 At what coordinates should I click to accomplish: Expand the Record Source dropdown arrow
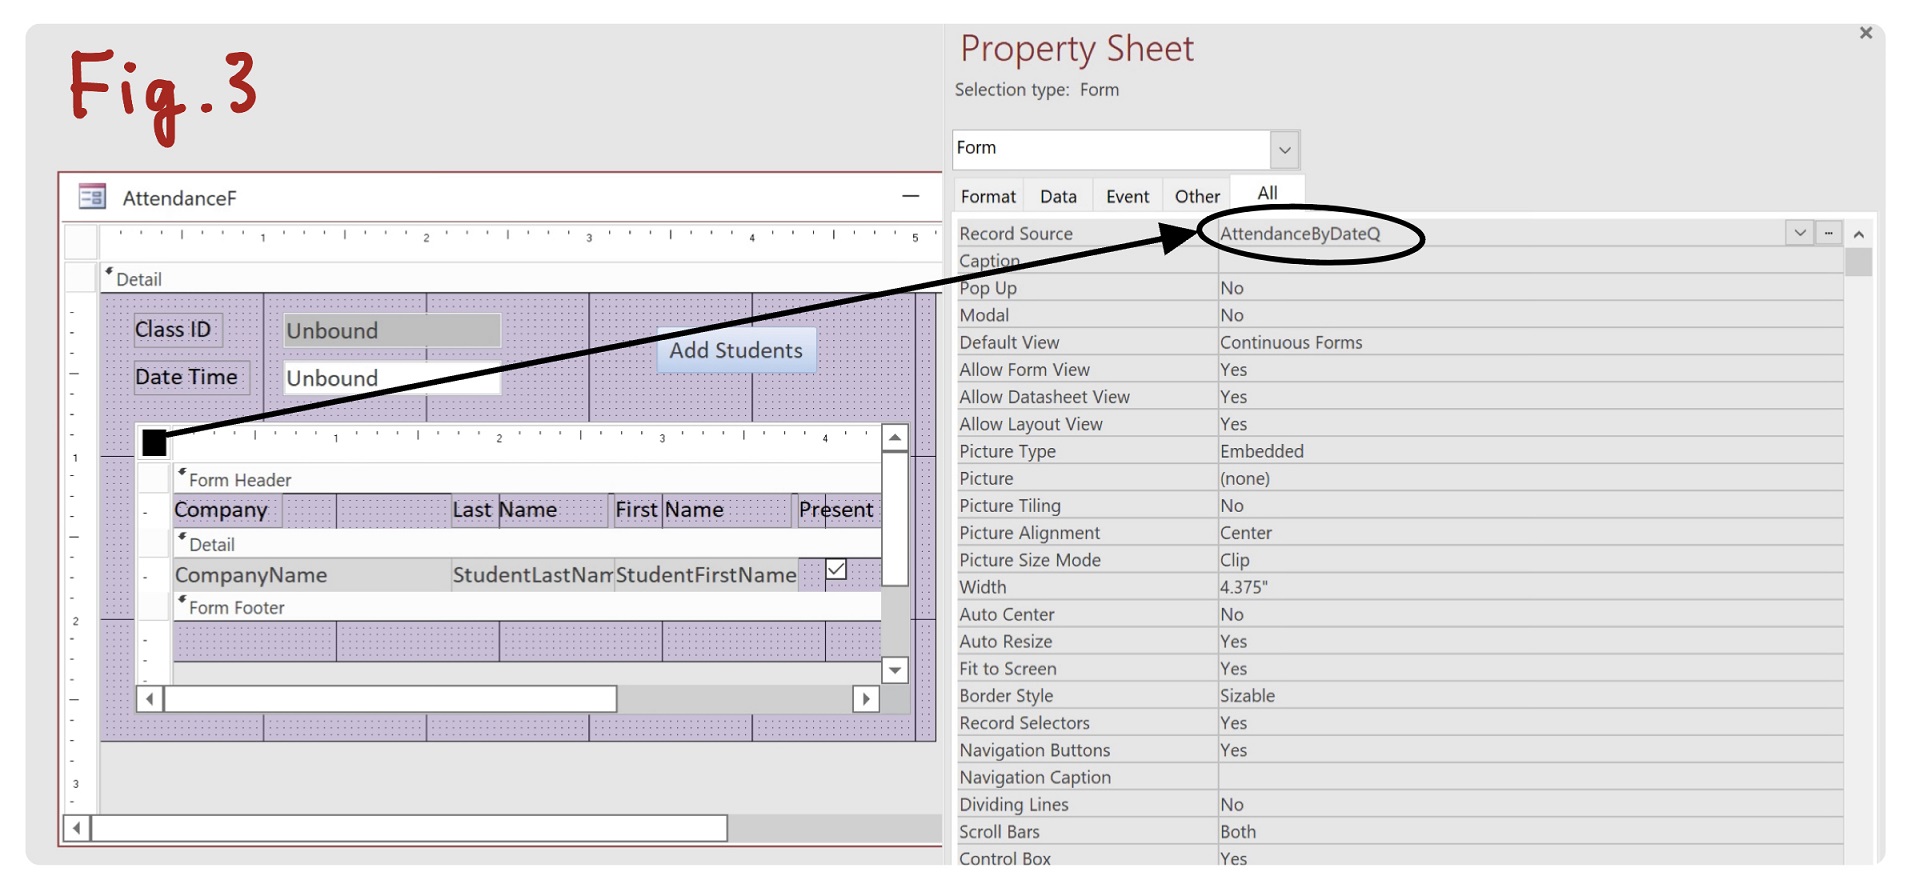(x=1799, y=233)
